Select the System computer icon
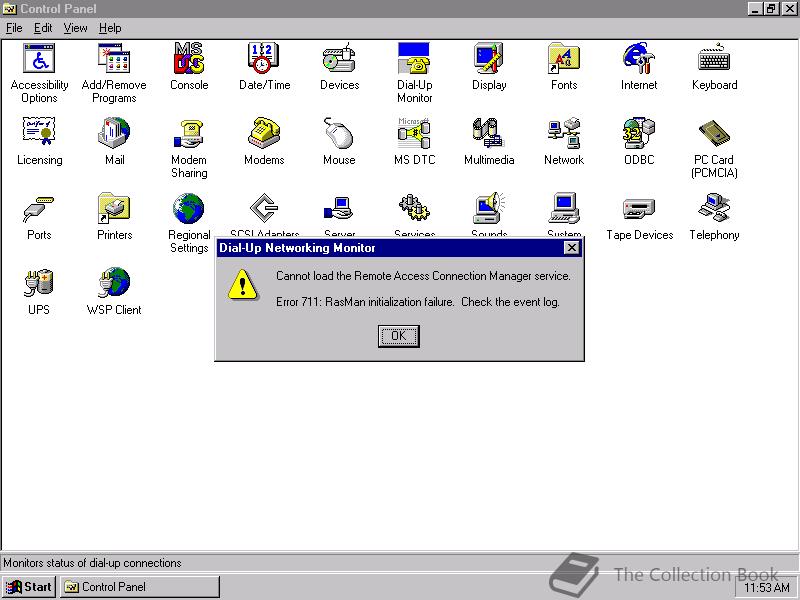The width and height of the screenshot is (800, 600). click(x=564, y=208)
